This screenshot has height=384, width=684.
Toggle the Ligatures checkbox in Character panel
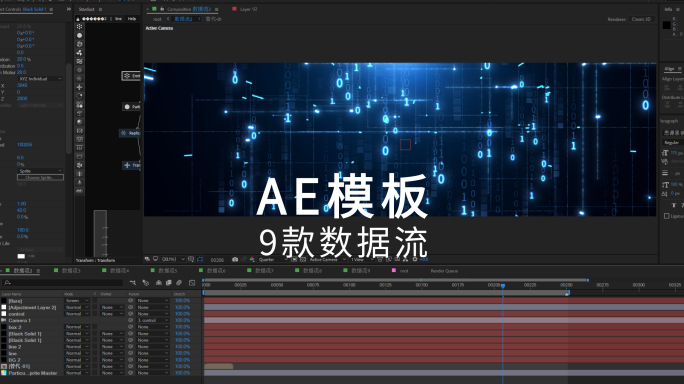pyautogui.click(x=666, y=216)
